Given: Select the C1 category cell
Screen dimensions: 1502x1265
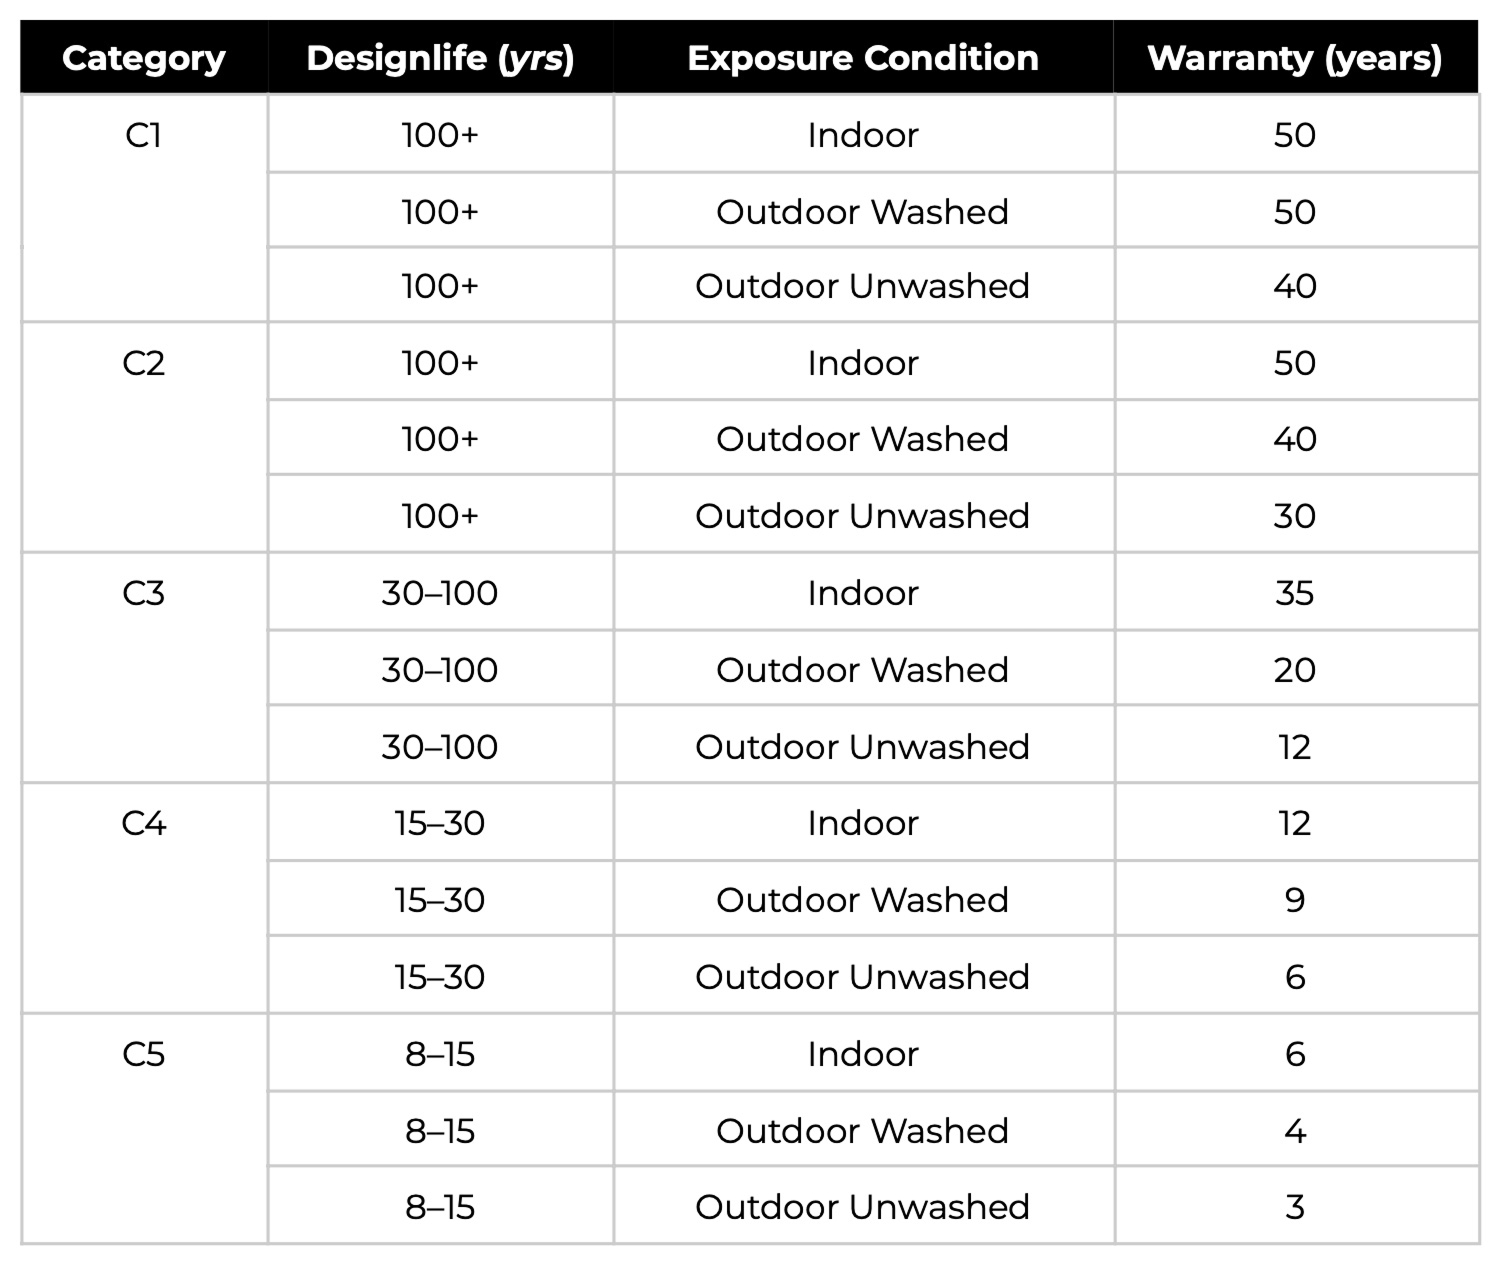Looking at the screenshot, I should point(144,135).
